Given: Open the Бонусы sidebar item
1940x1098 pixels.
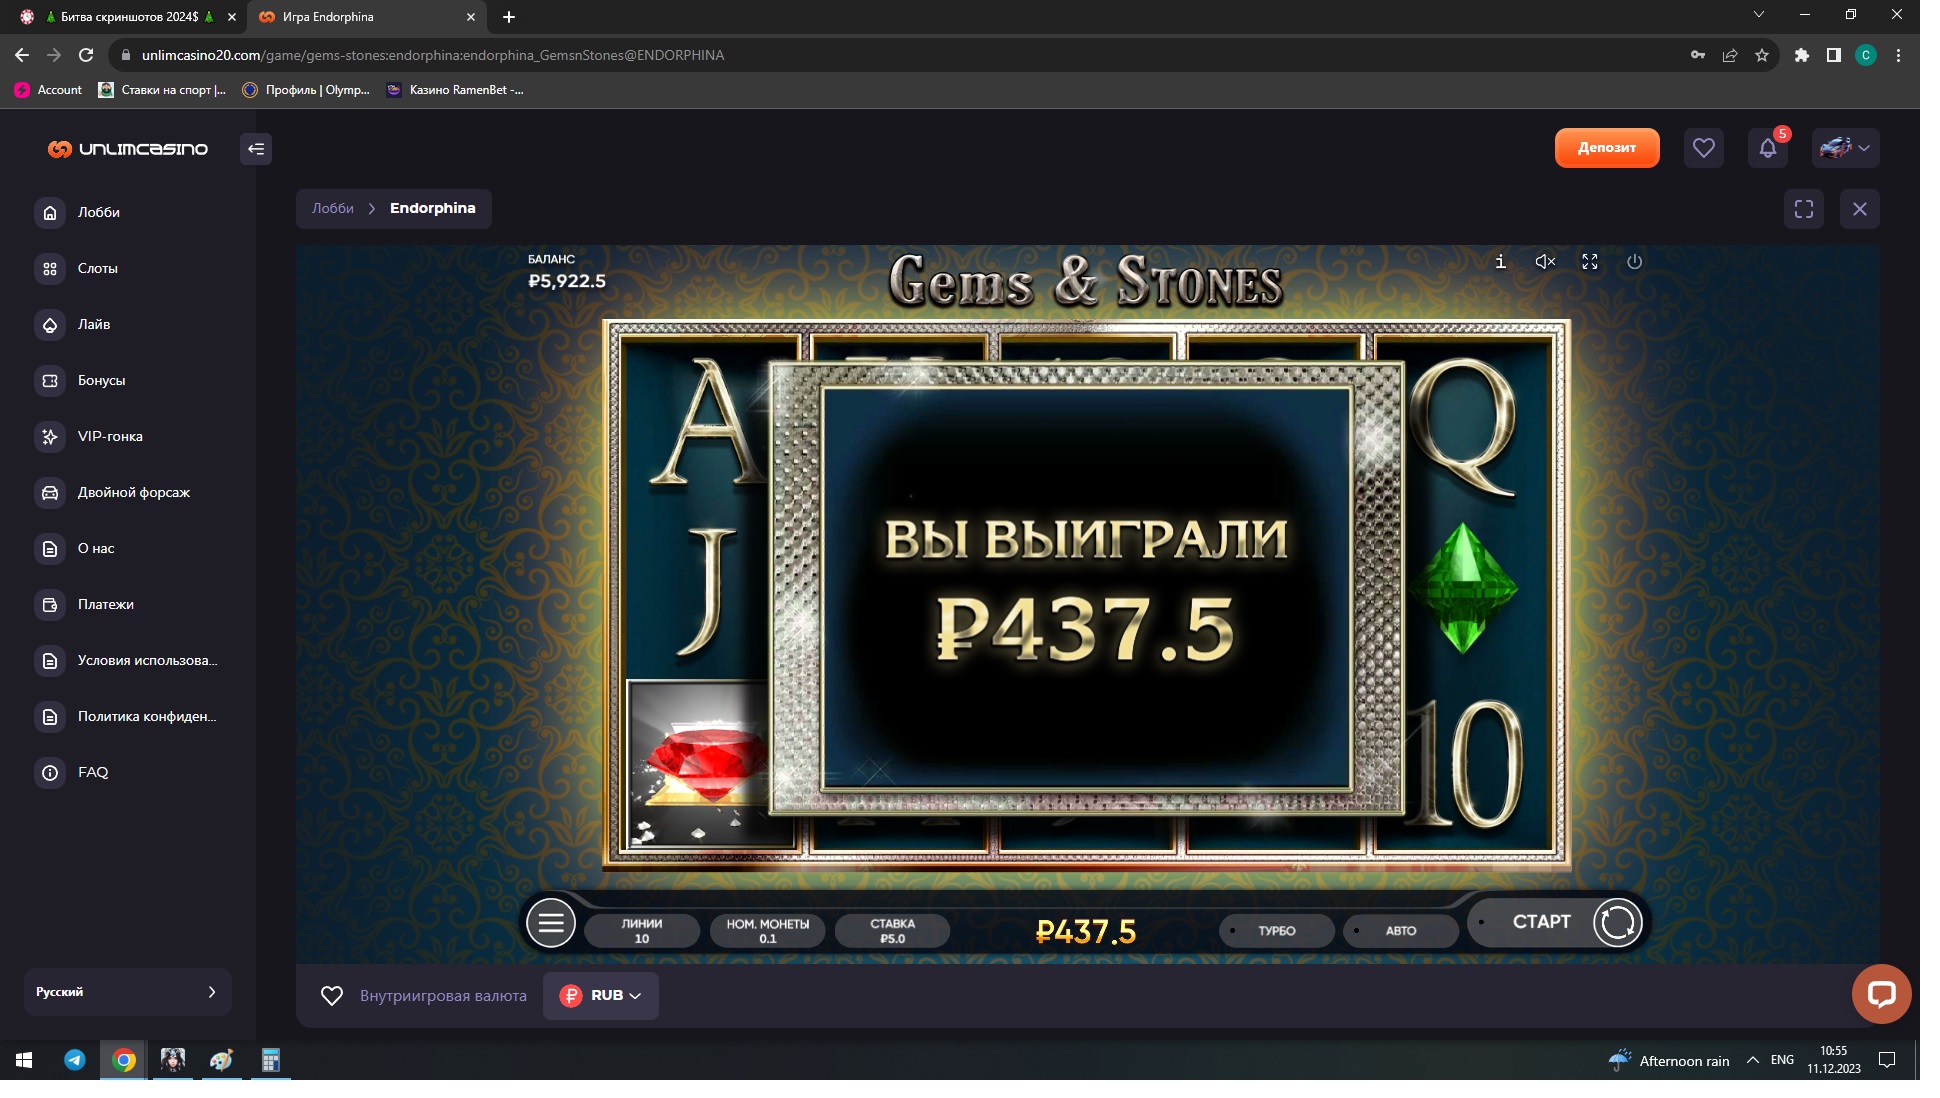Looking at the screenshot, I should [101, 380].
